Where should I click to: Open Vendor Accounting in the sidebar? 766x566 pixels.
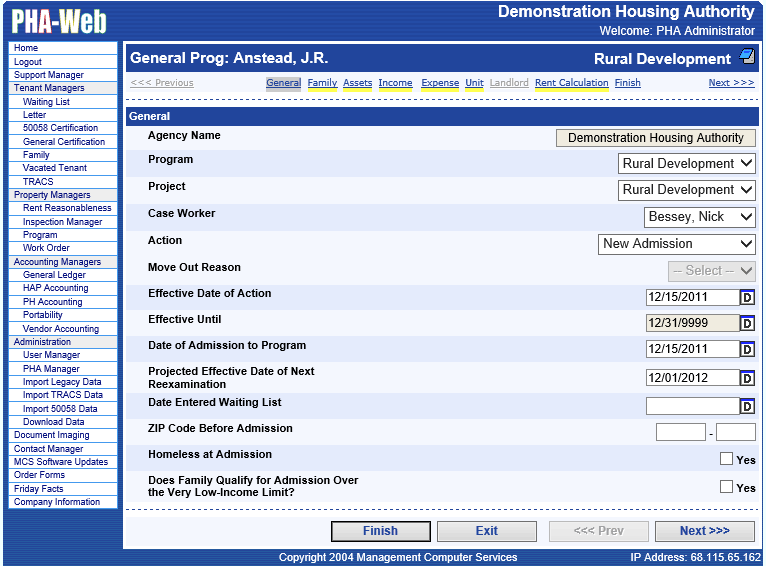(63, 329)
